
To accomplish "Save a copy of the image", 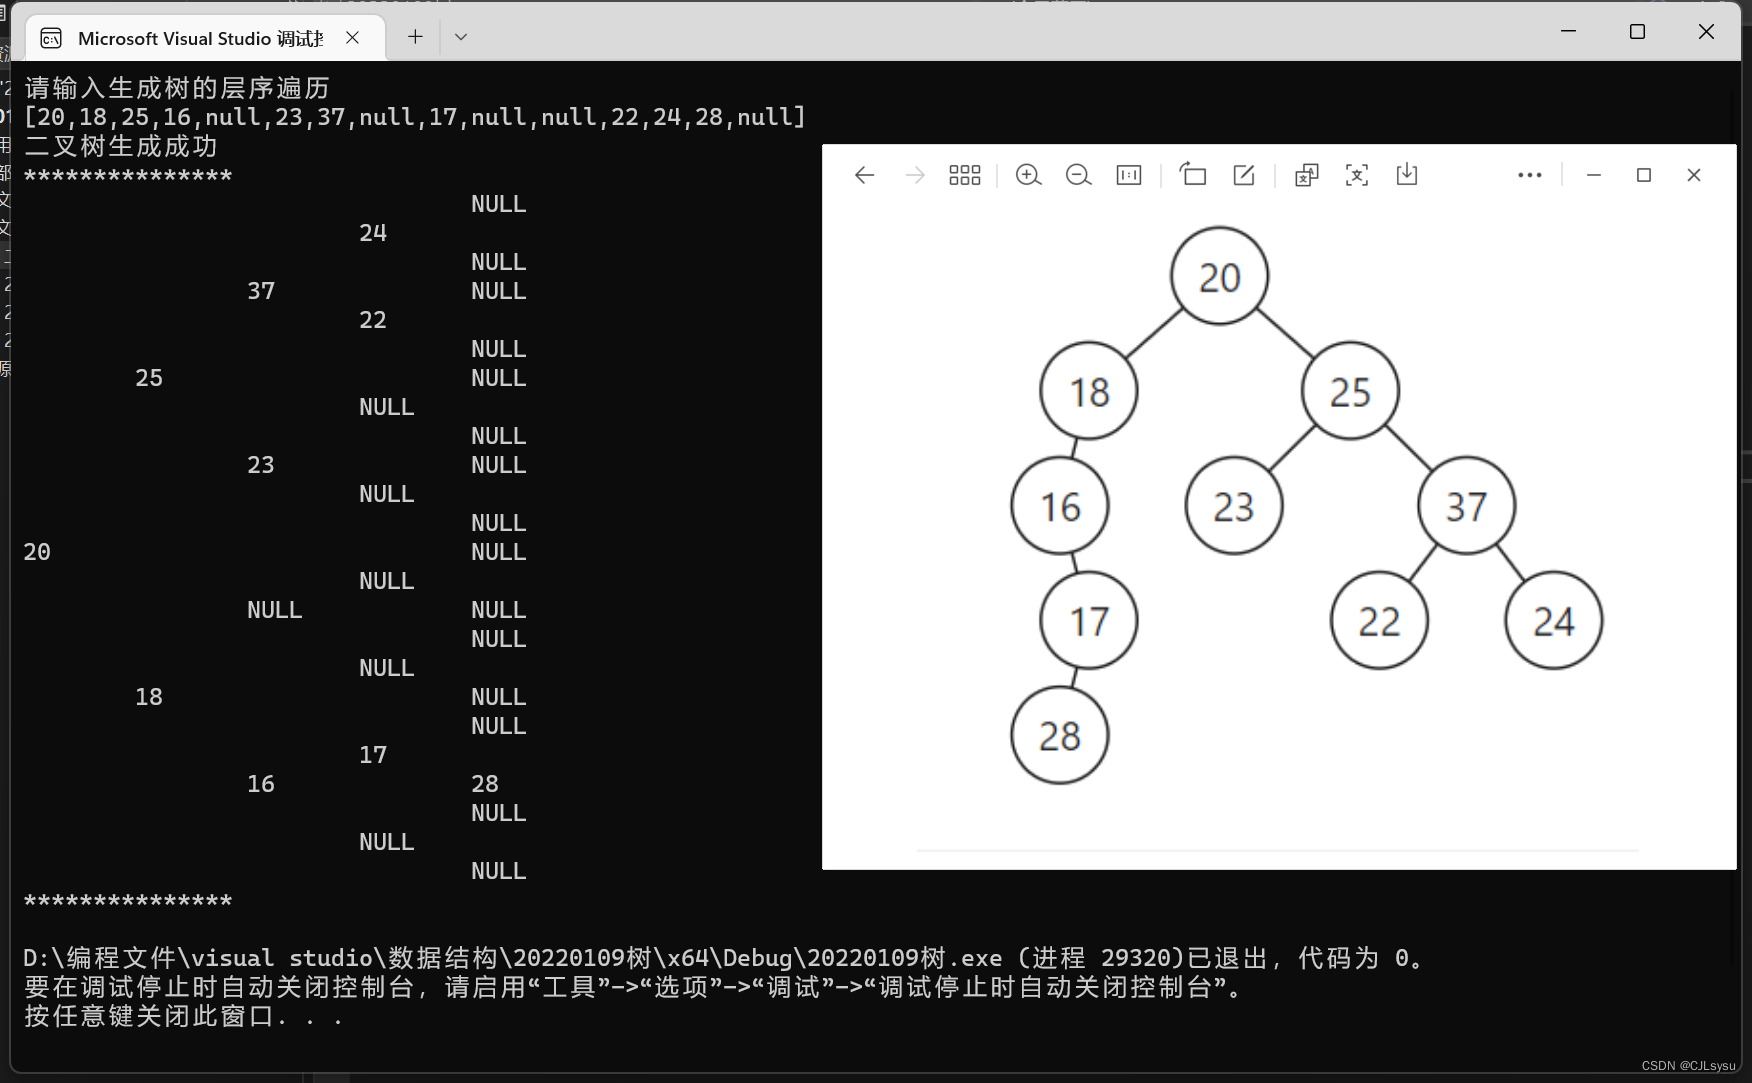I will (x=1407, y=175).
